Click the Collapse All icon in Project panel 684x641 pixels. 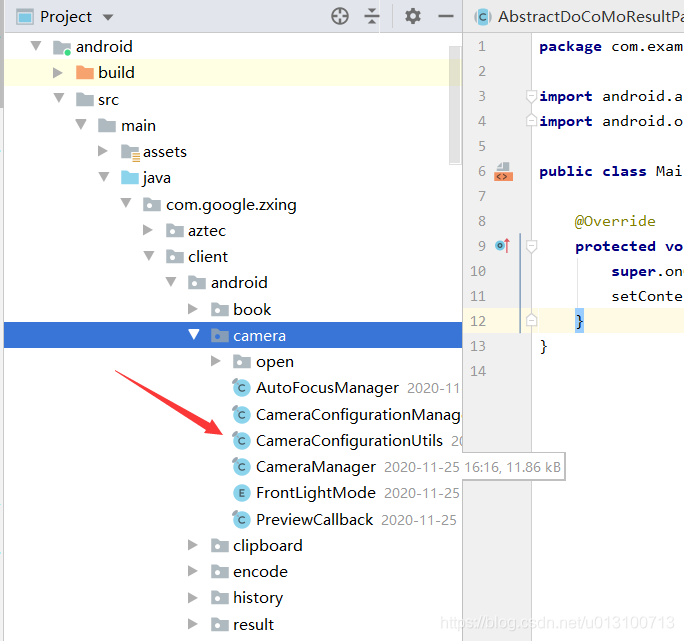tap(372, 17)
